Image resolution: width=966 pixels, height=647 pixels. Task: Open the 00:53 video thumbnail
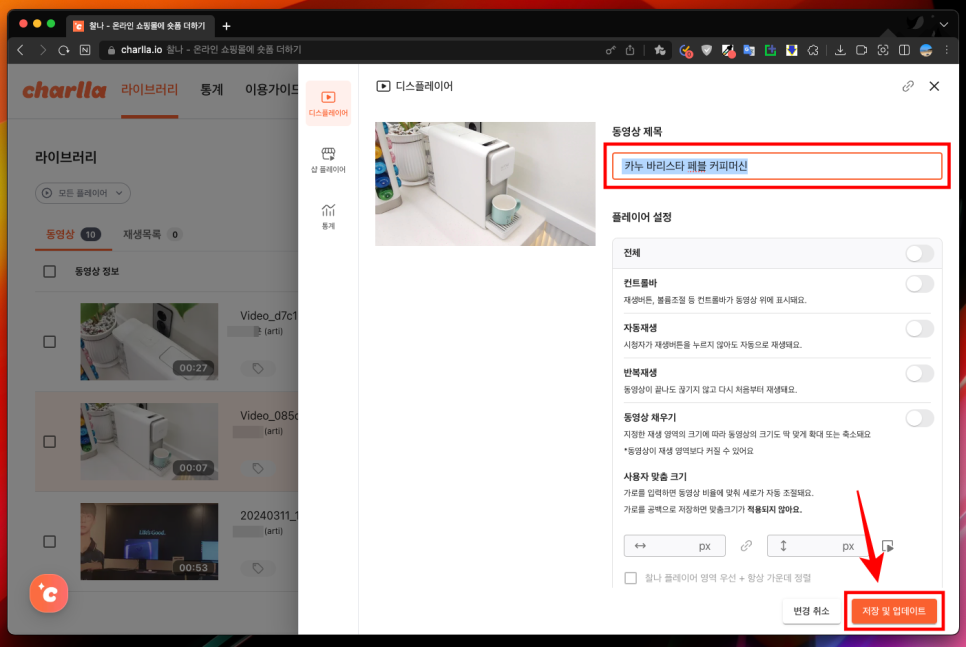click(149, 541)
